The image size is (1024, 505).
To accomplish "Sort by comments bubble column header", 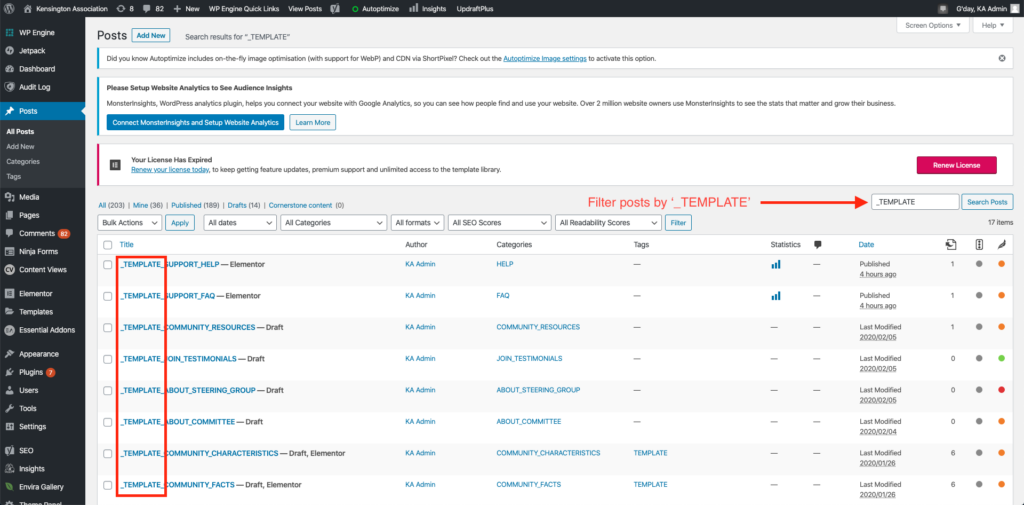I will [817, 244].
